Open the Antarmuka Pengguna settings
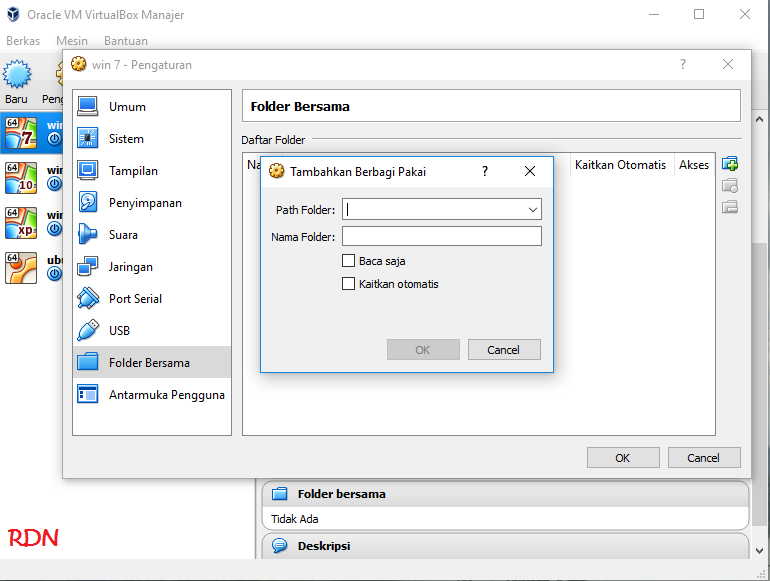The image size is (770, 581). 152,394
